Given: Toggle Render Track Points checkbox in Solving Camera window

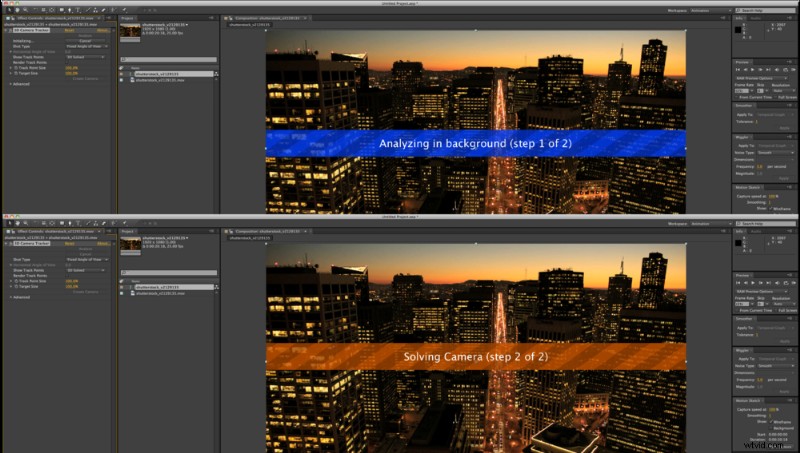Looking at the screenshot, I should 68,275.
